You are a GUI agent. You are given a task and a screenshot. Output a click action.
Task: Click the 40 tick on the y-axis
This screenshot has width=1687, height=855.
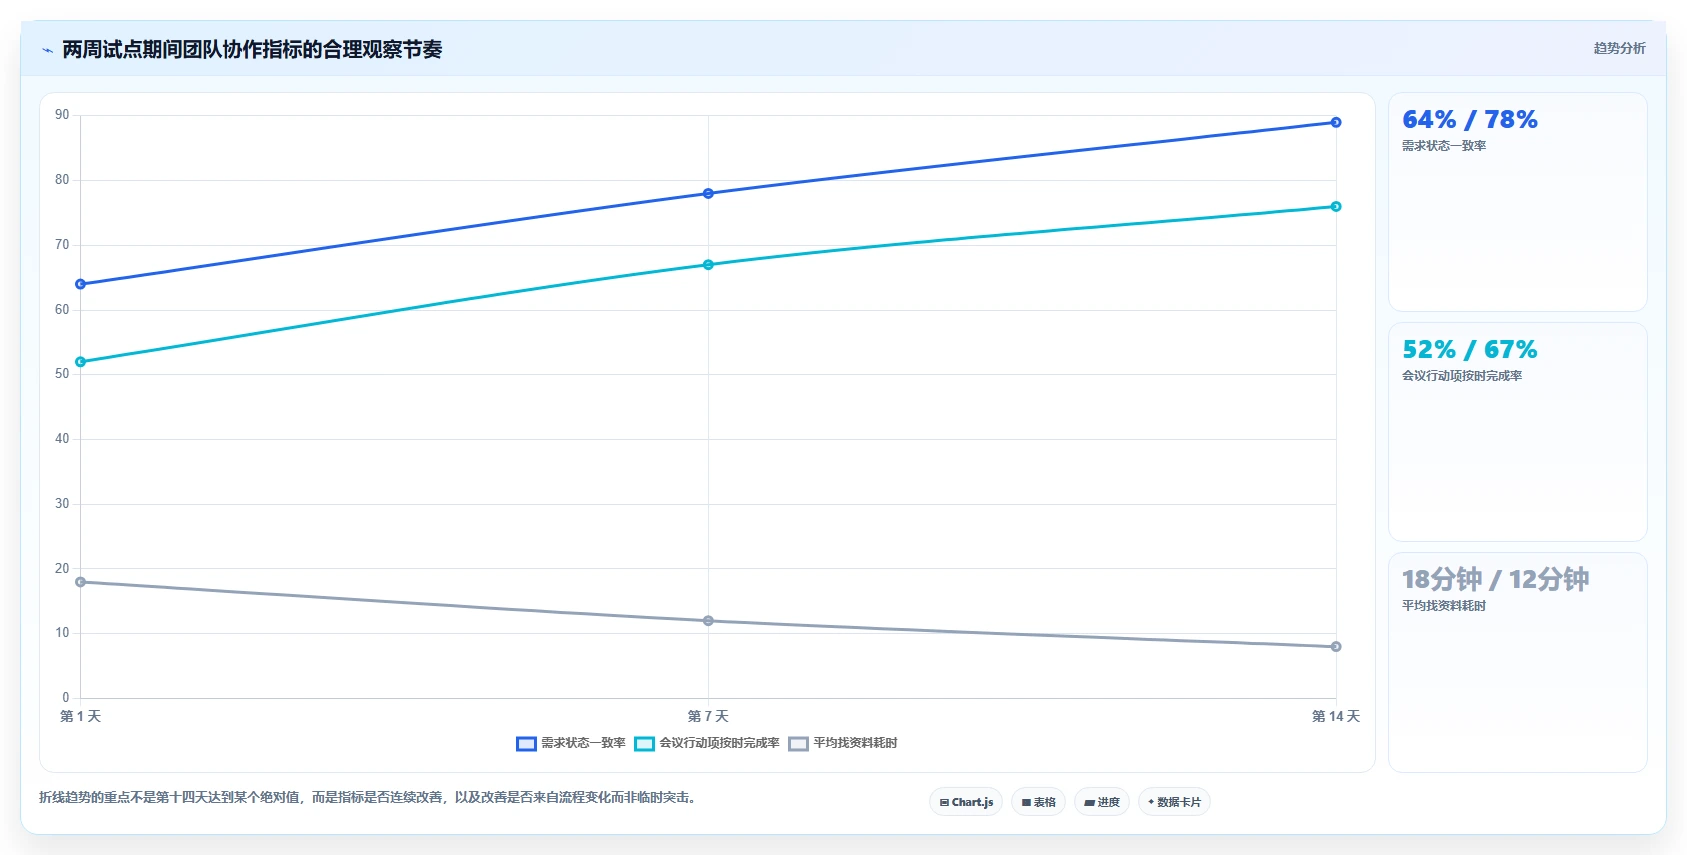pos(62,439)
